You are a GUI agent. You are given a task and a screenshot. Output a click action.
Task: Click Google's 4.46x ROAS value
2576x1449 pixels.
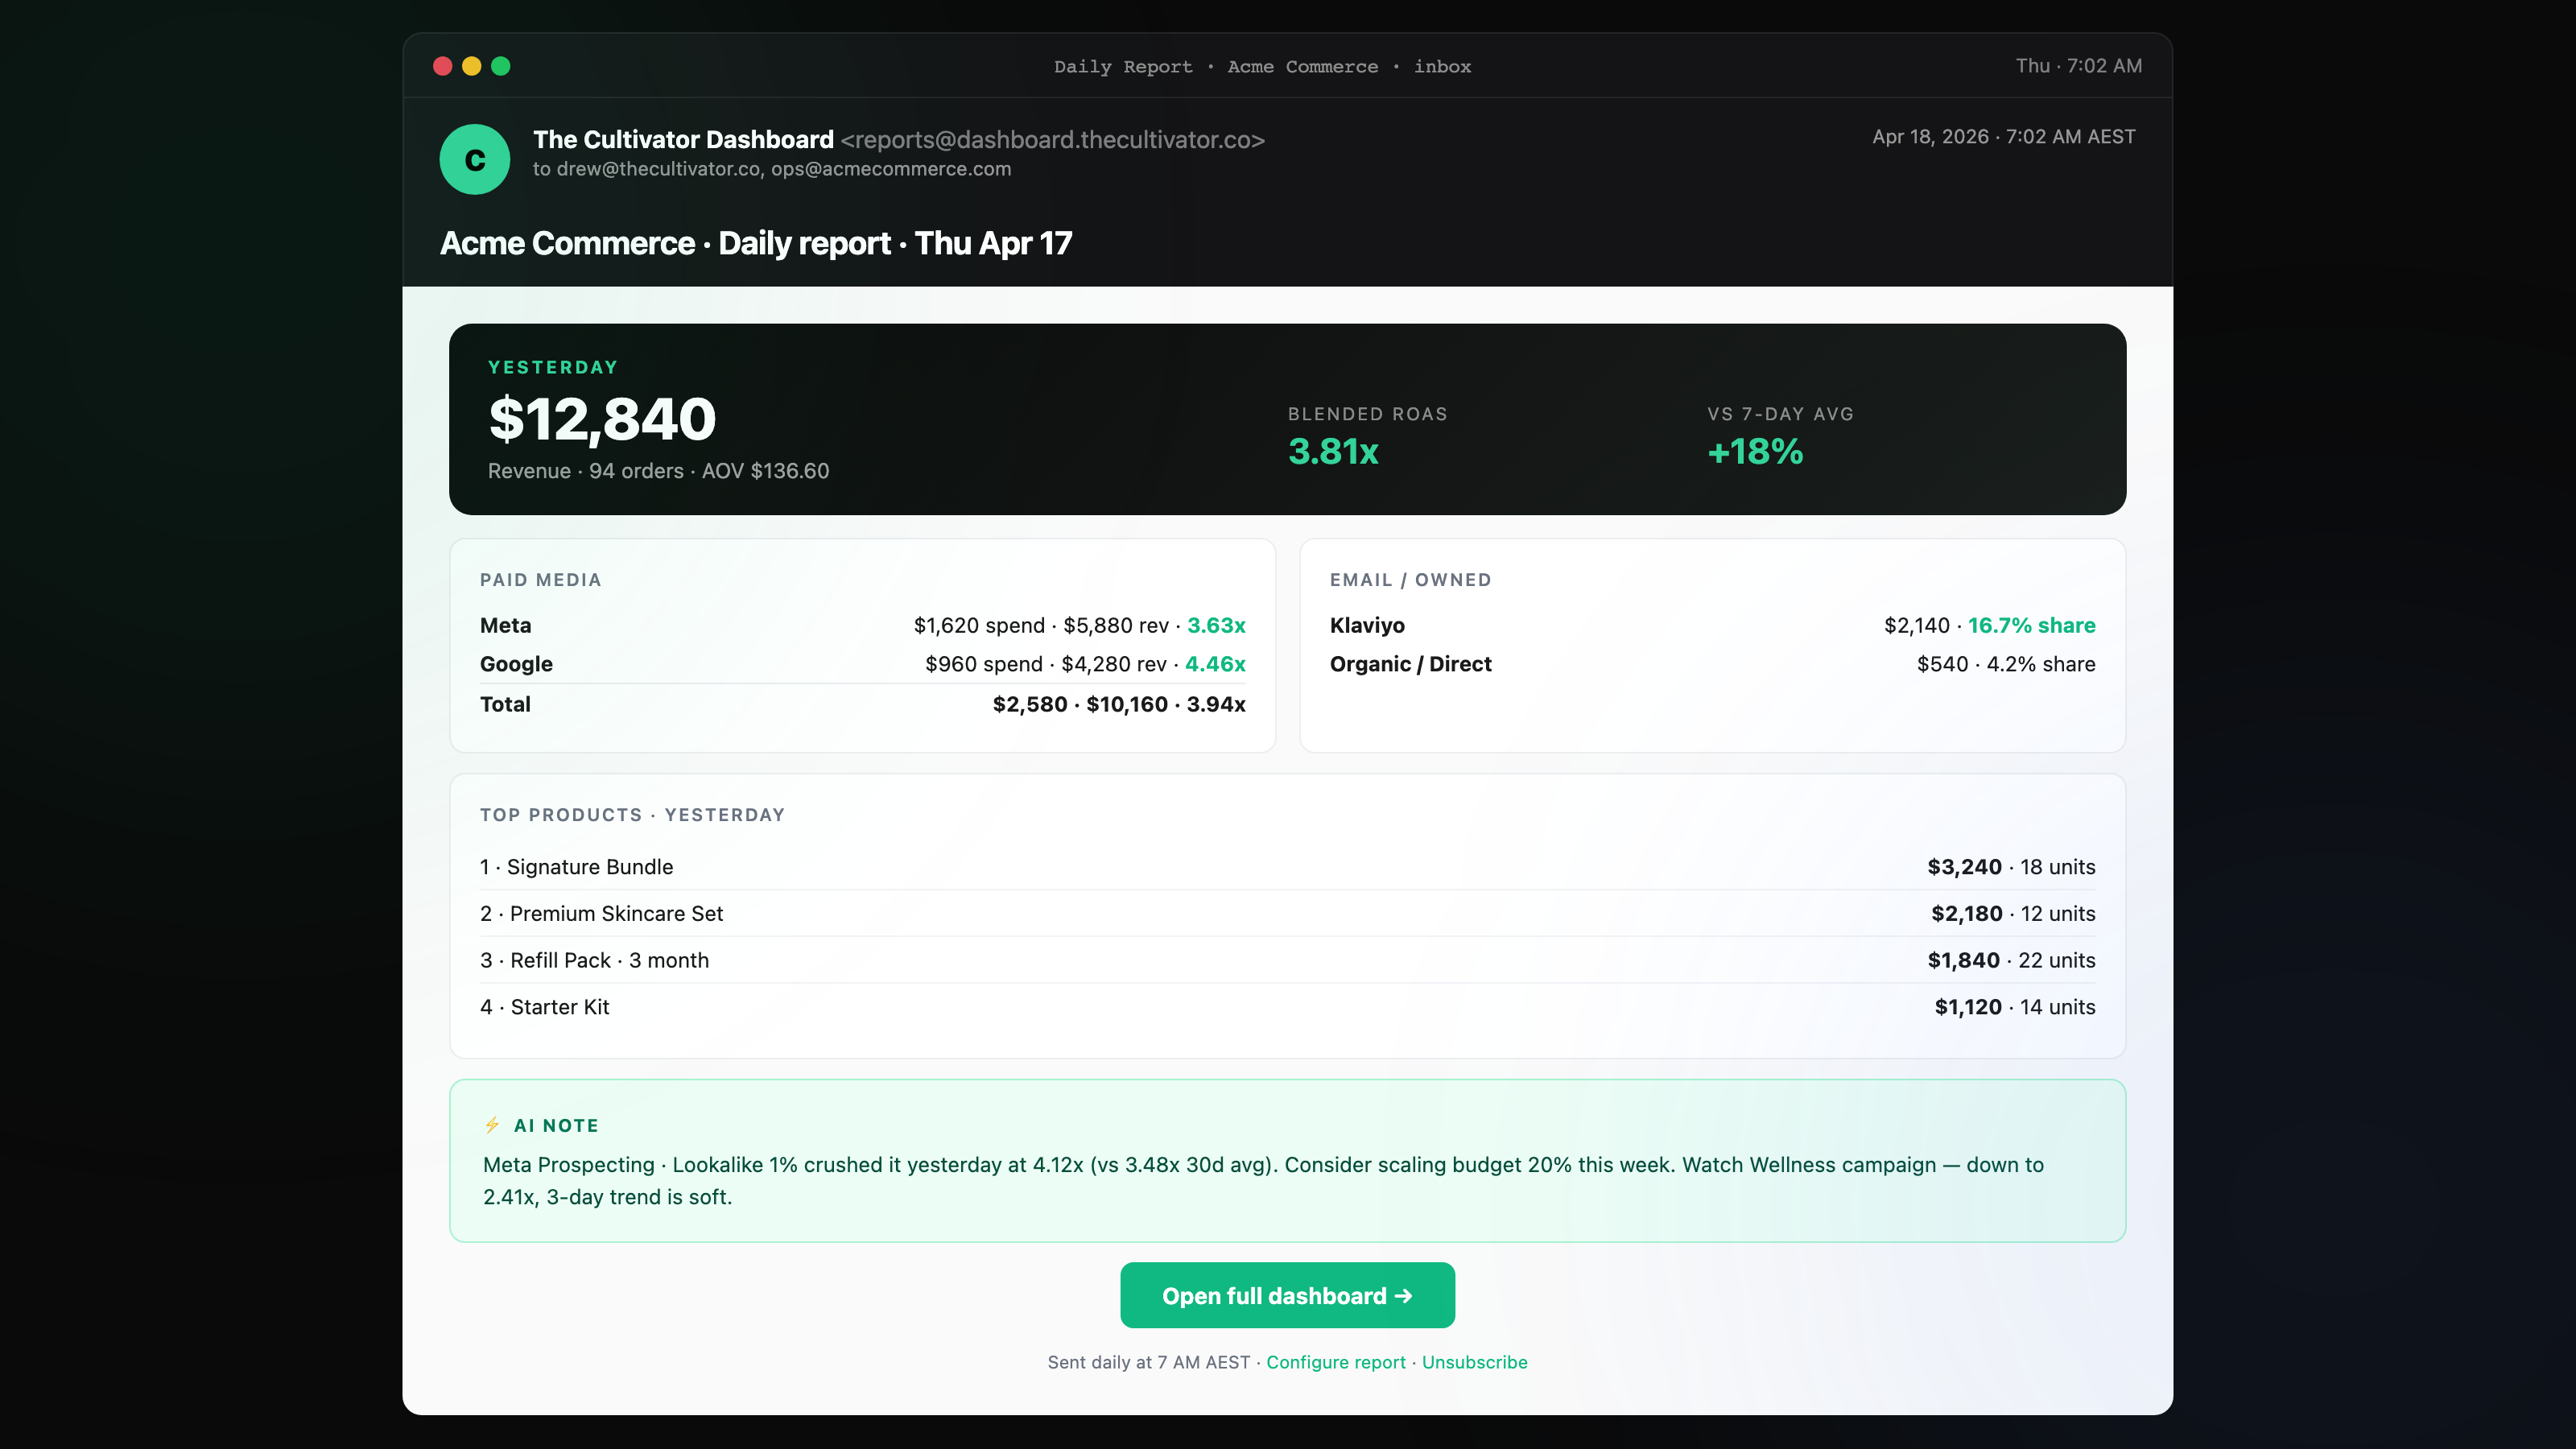(x=1215, y=664)
